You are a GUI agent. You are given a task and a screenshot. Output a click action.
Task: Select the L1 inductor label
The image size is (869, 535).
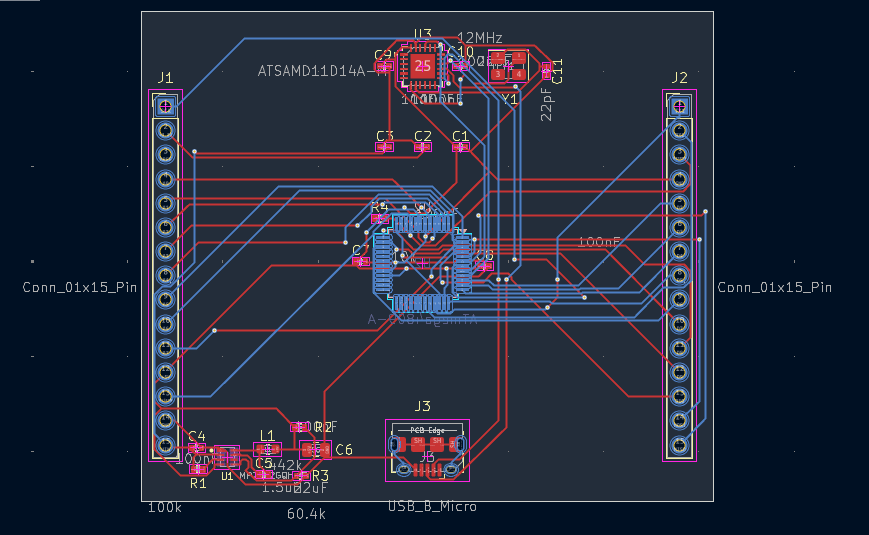tap(267, 436)
